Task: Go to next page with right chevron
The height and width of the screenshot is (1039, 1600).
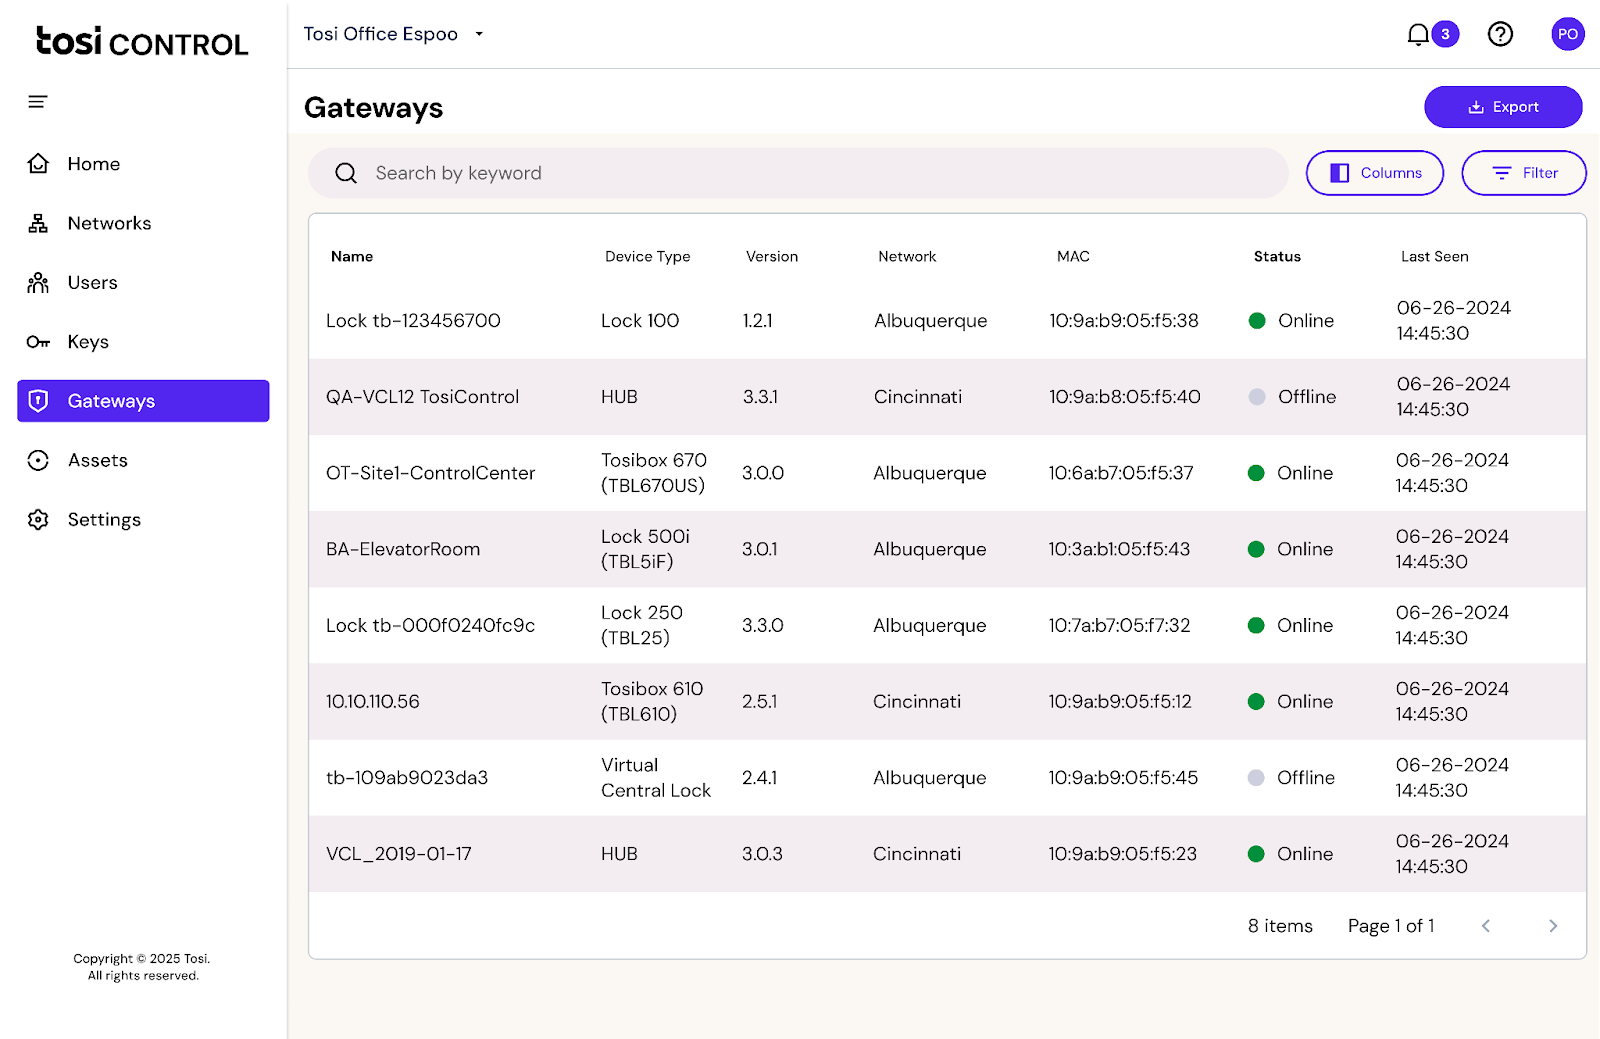Action: pos(1553,926)
